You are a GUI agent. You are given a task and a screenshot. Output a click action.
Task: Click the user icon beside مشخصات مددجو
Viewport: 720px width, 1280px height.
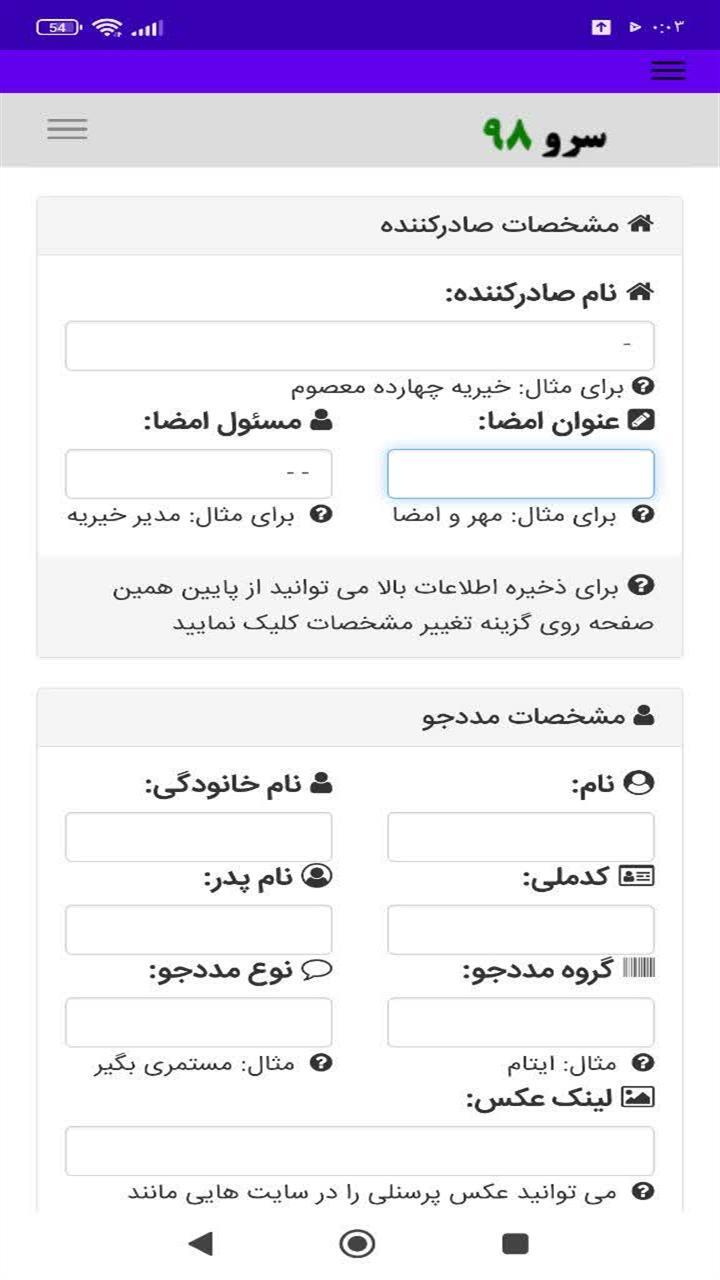[x=644, y=716]
